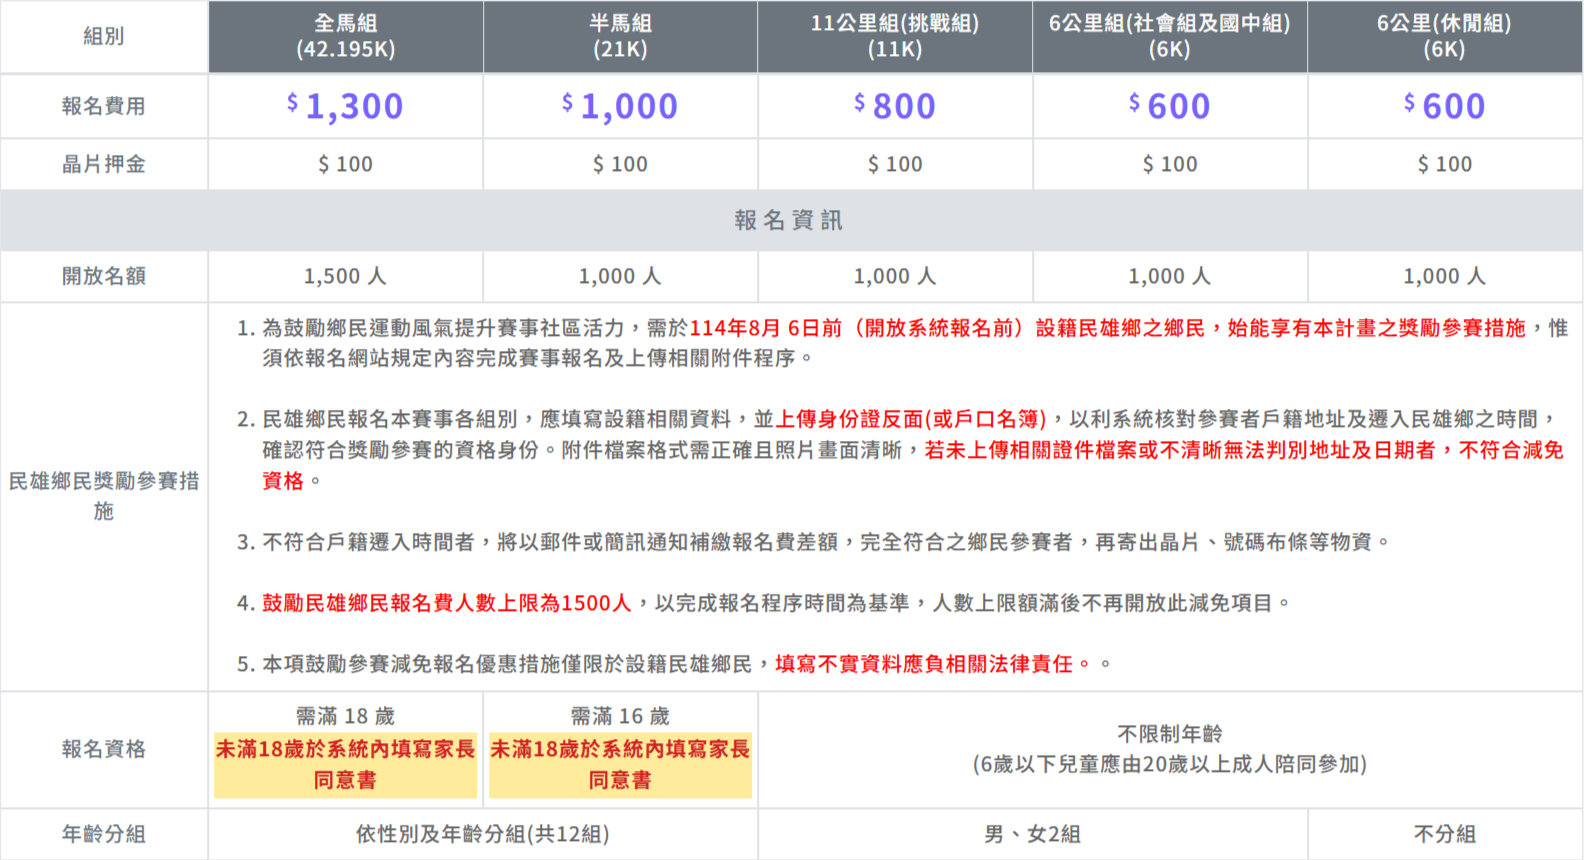
Task: Click the 11公里組(挑戰組) header cell
Action: 894,36
